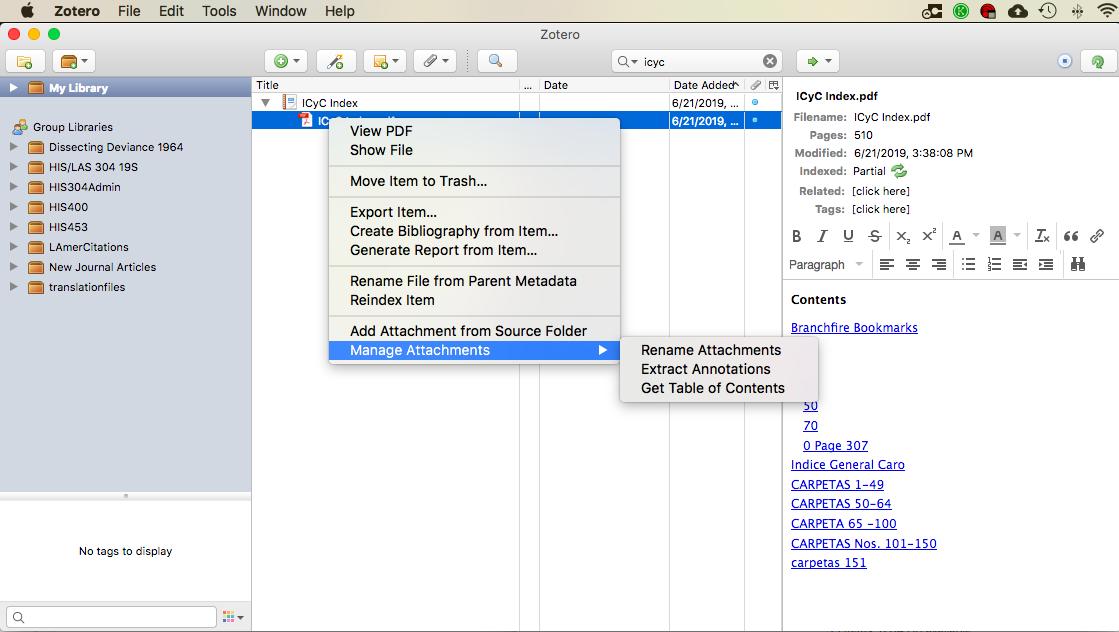Screen dimensions: 1119x632
Task: Open the Locate green arrow dropdown
Action: (x=818, y=61)
